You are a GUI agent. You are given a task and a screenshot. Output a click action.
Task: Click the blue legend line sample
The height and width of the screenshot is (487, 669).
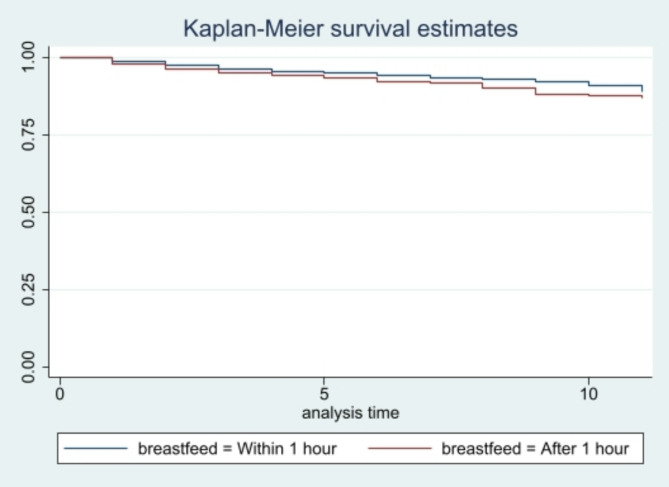tap(96, 448)
